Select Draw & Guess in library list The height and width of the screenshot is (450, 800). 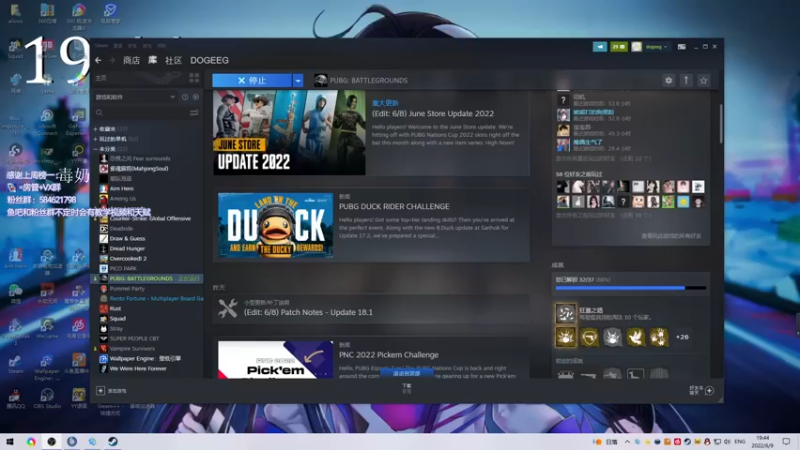click(127, 238)
